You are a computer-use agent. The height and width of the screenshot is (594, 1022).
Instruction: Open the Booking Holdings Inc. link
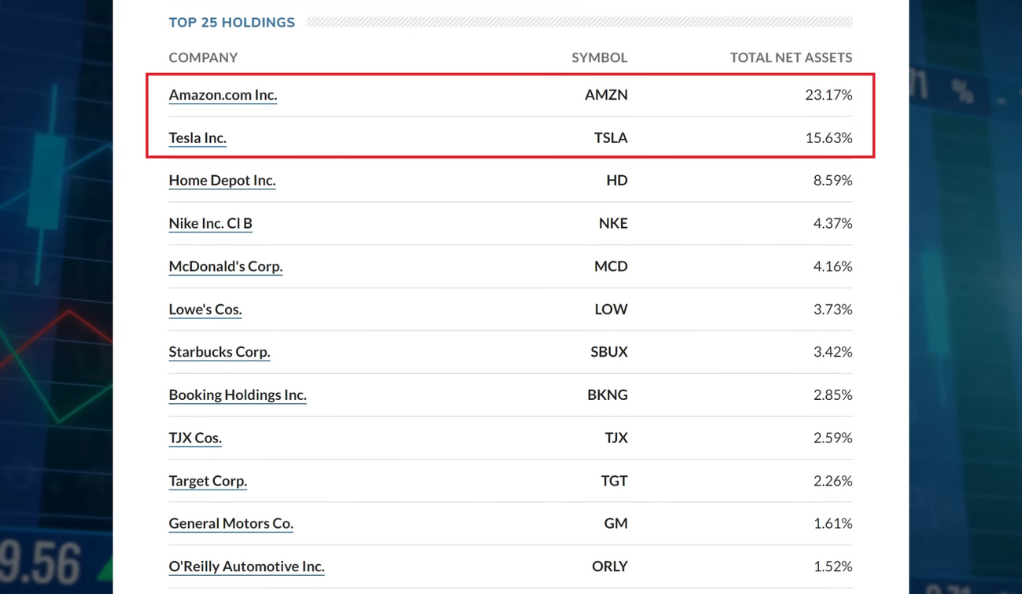(238, 395)
